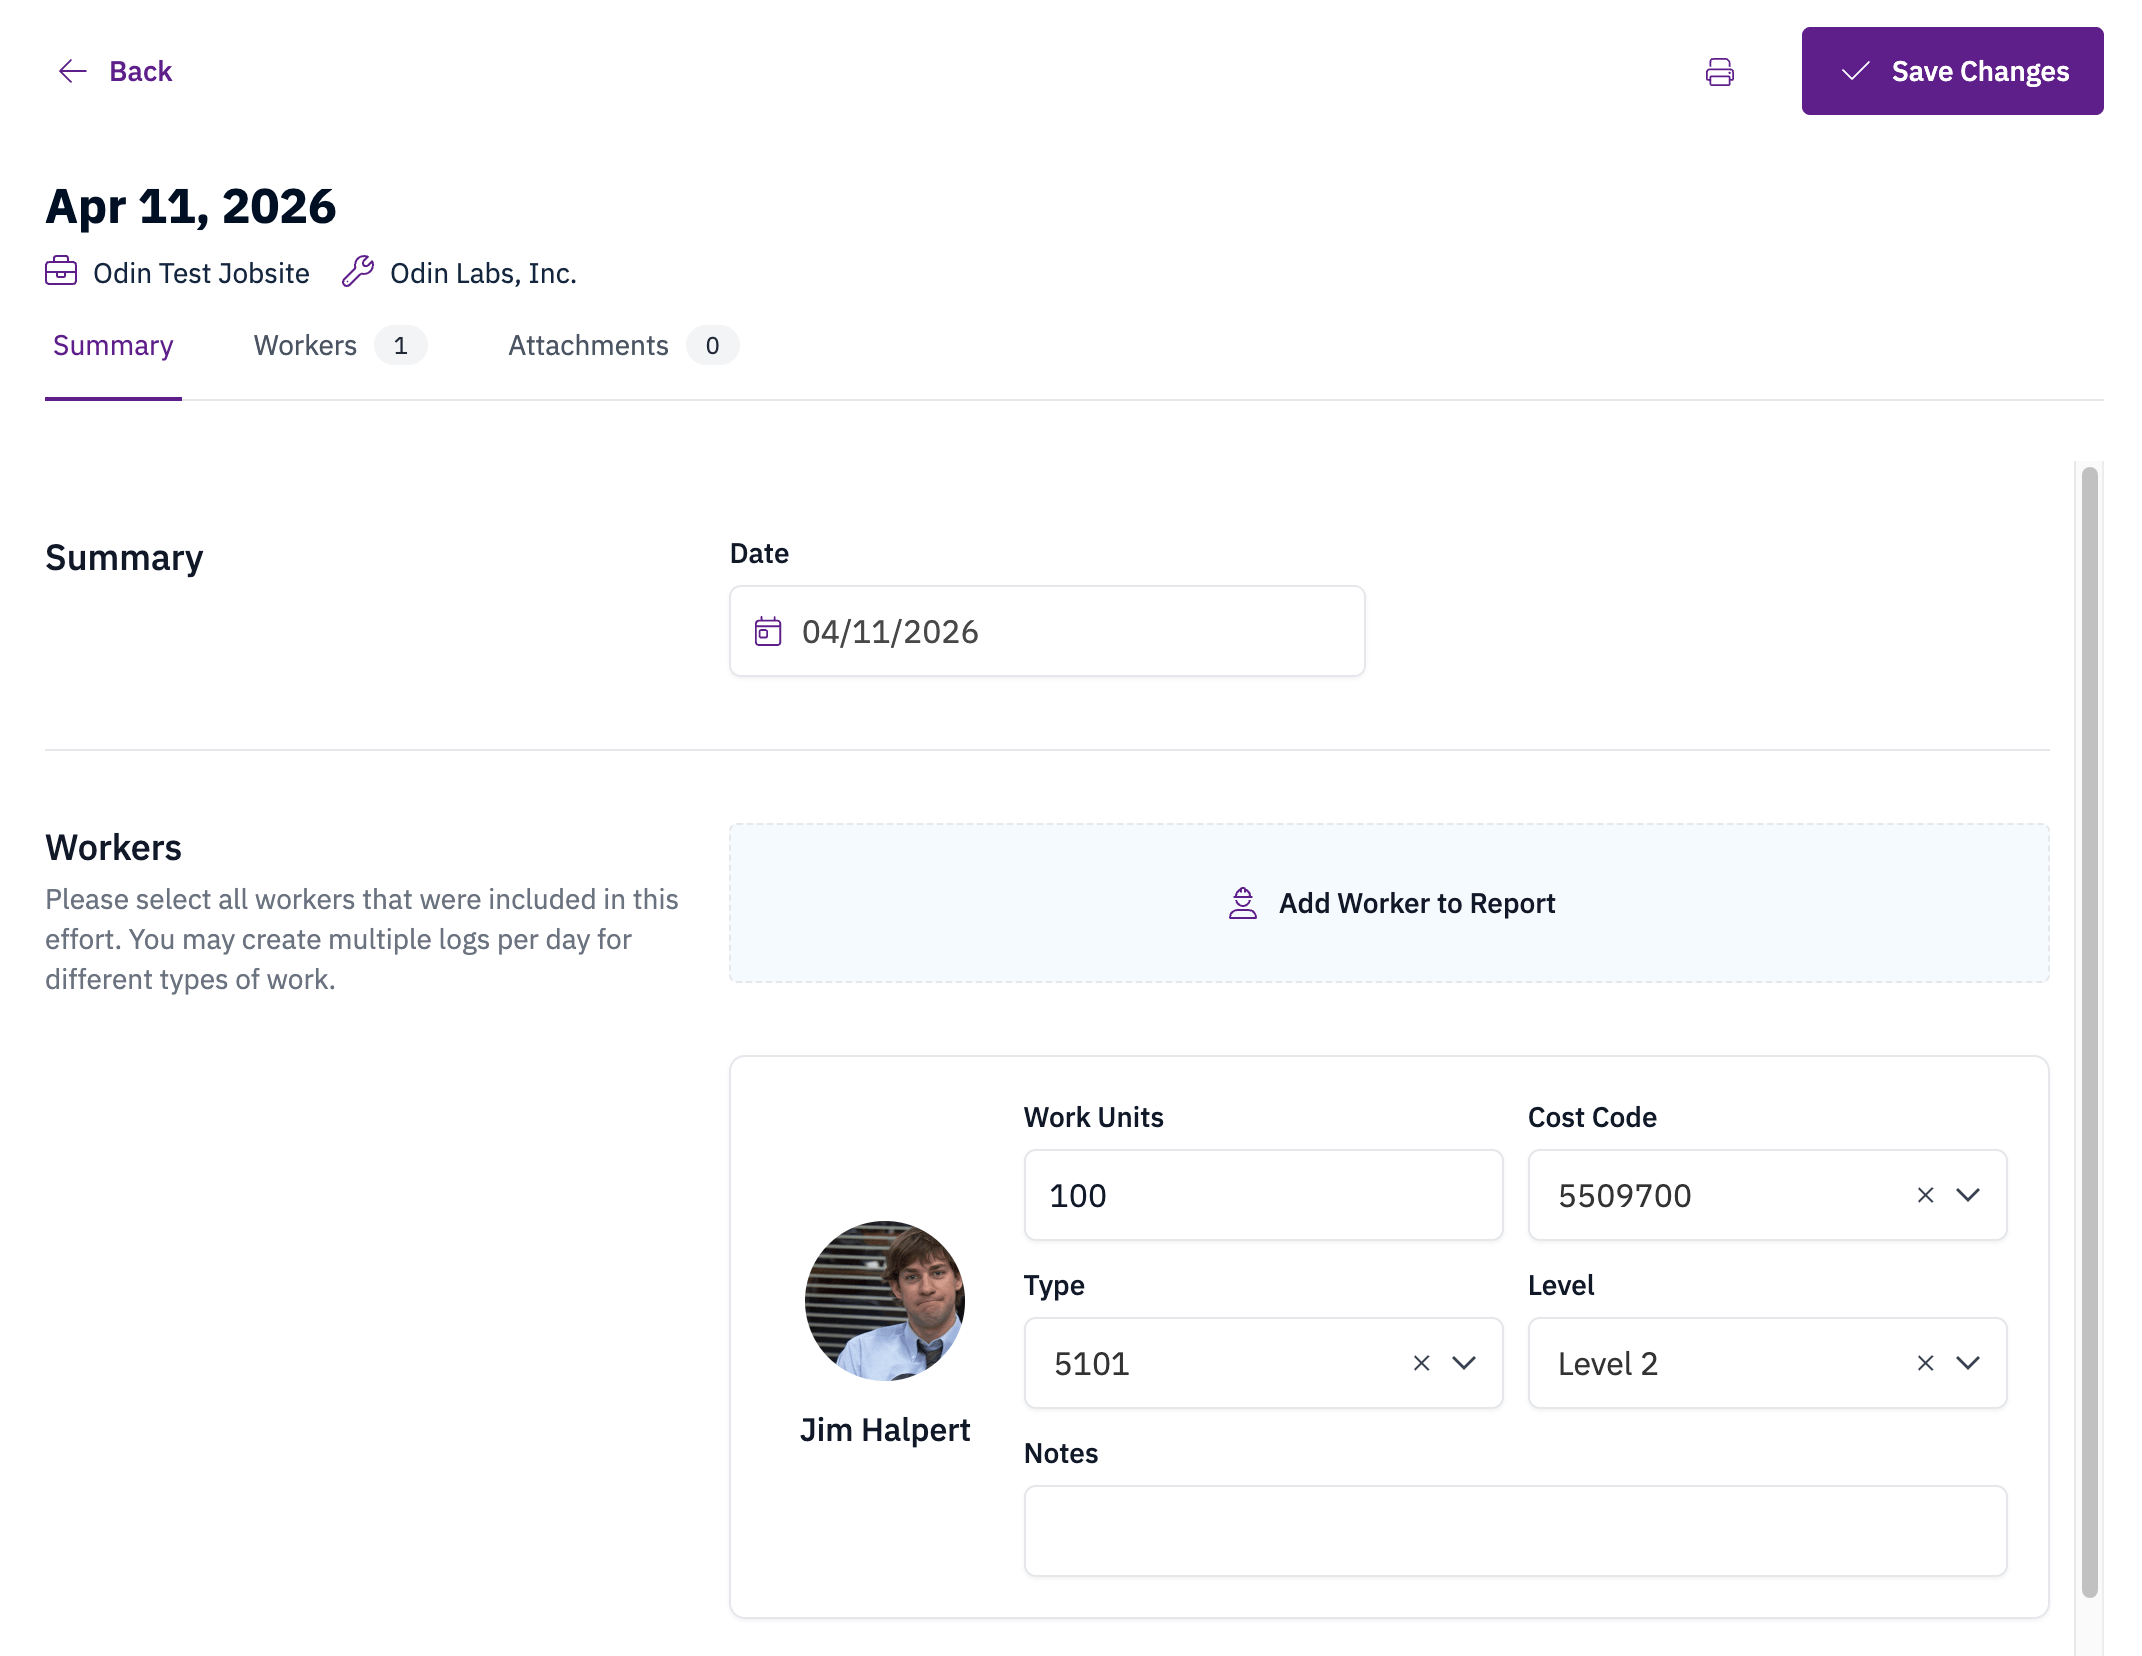Expand the Cost Code dropdown chevron
This screenshot has height=1656, width=2142.
(1968, 1195)
